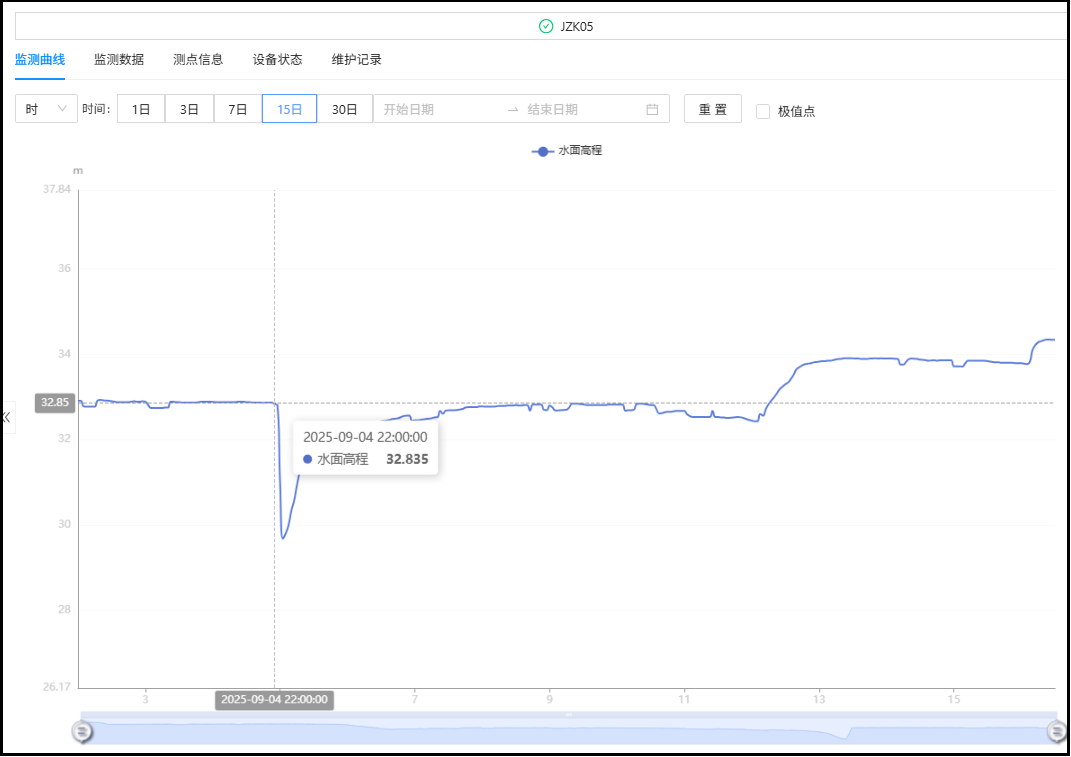The image size is (1071, 757).
Task: Click the blue dot inside the tooltip
Action: [307, 458]
